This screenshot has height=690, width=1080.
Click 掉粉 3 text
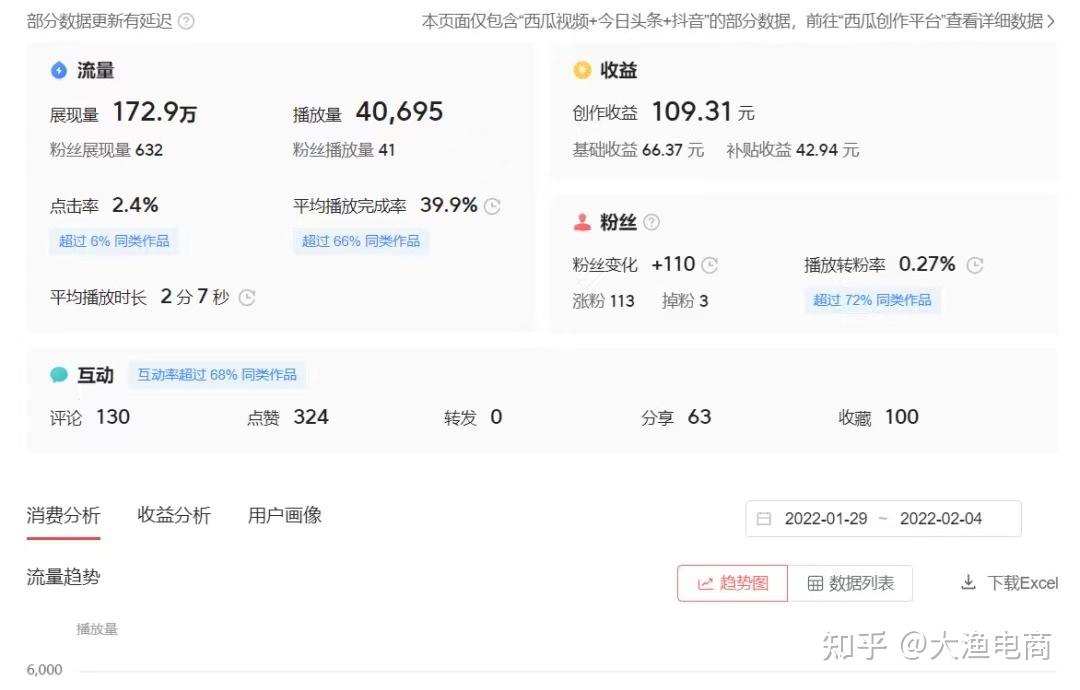685,301
